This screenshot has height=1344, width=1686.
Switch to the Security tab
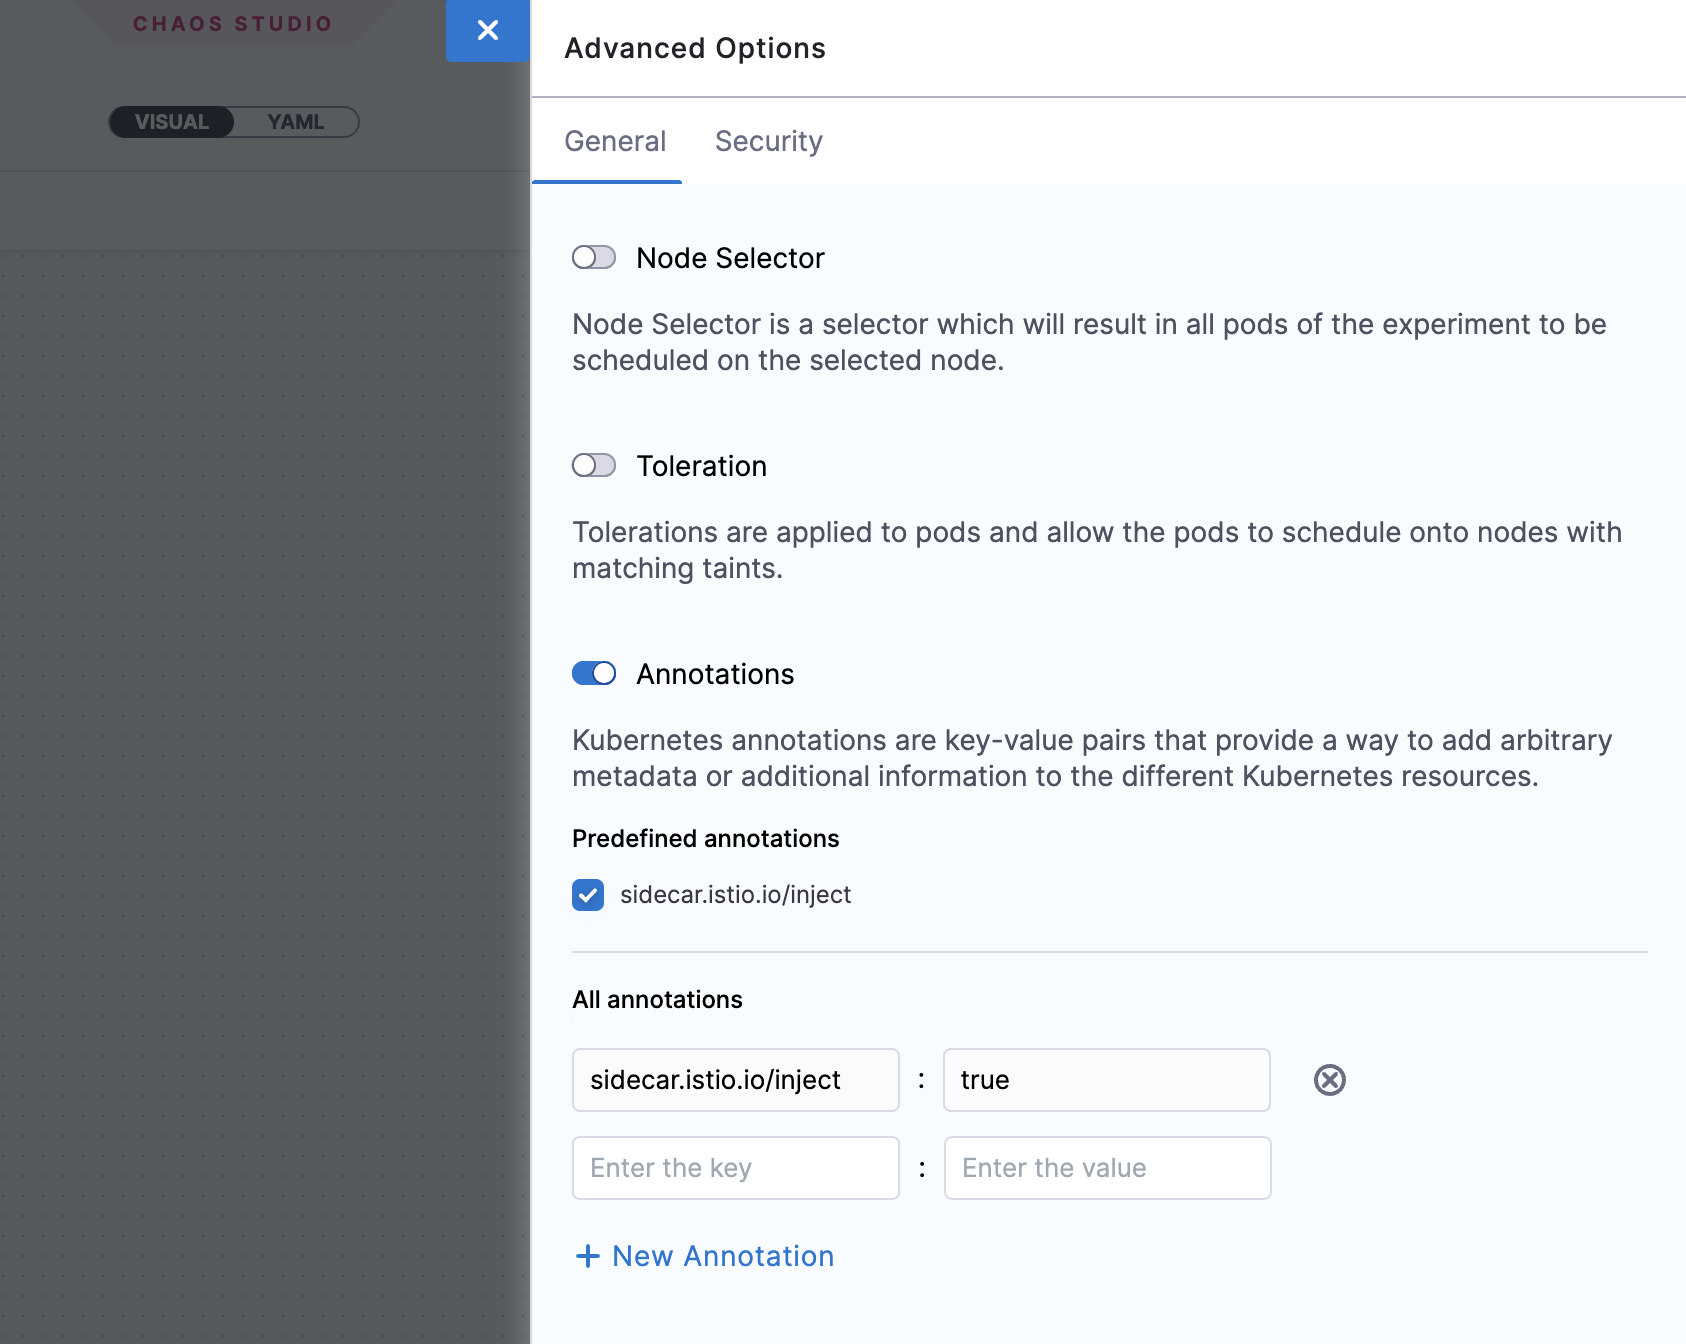point(768,141)
